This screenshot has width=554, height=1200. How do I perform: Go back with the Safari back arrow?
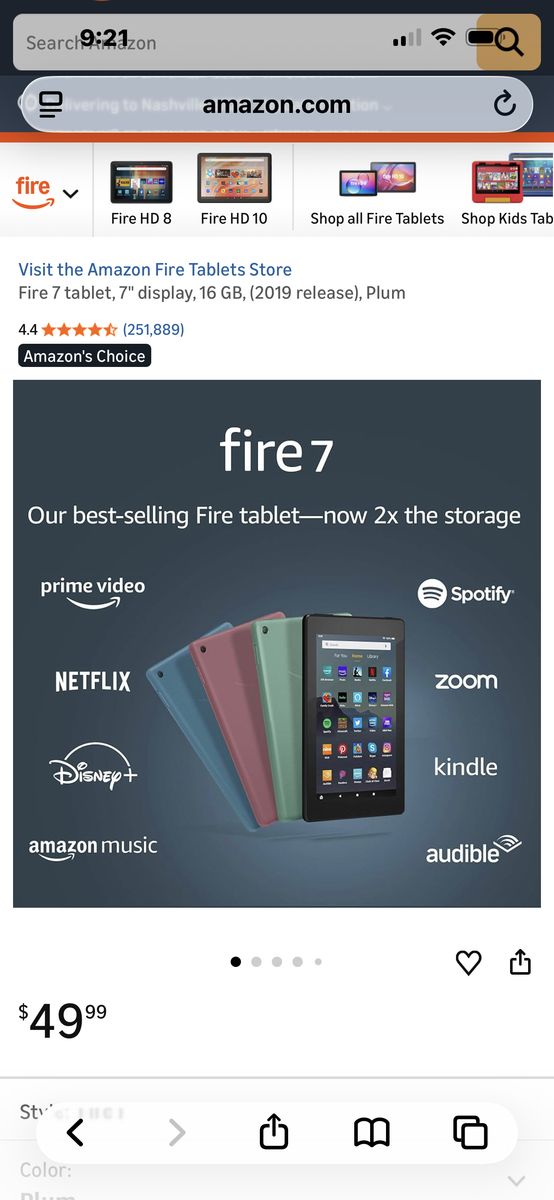pyautogui.click(x=75, y=1132)
